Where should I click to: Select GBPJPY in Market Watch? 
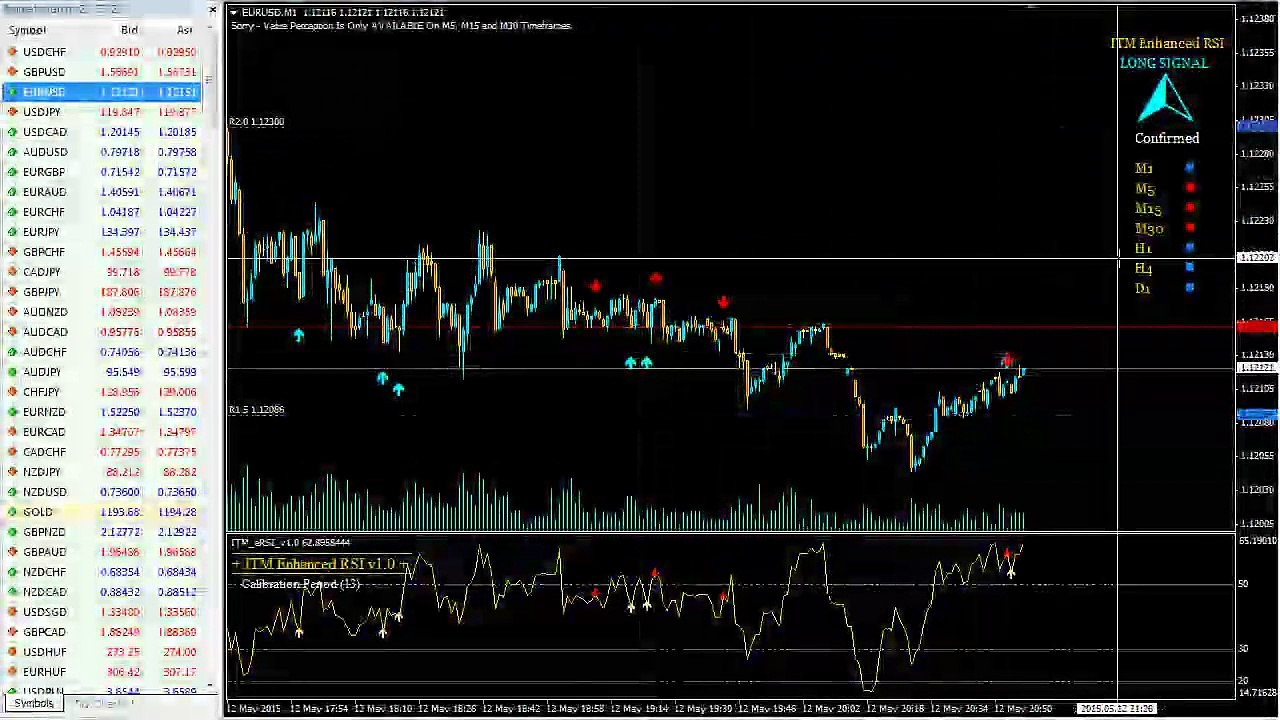(x=102, y=292)
